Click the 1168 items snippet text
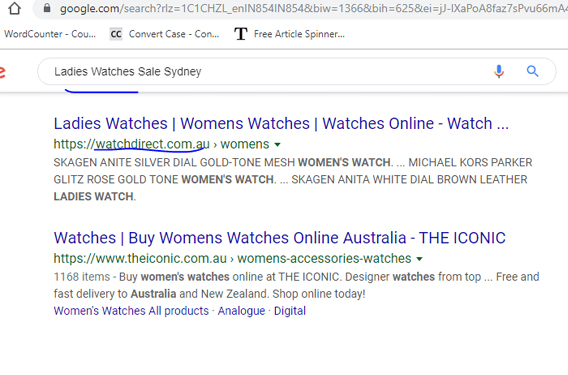568x375 pixels. pyautogui.click(x=296, y=285)
